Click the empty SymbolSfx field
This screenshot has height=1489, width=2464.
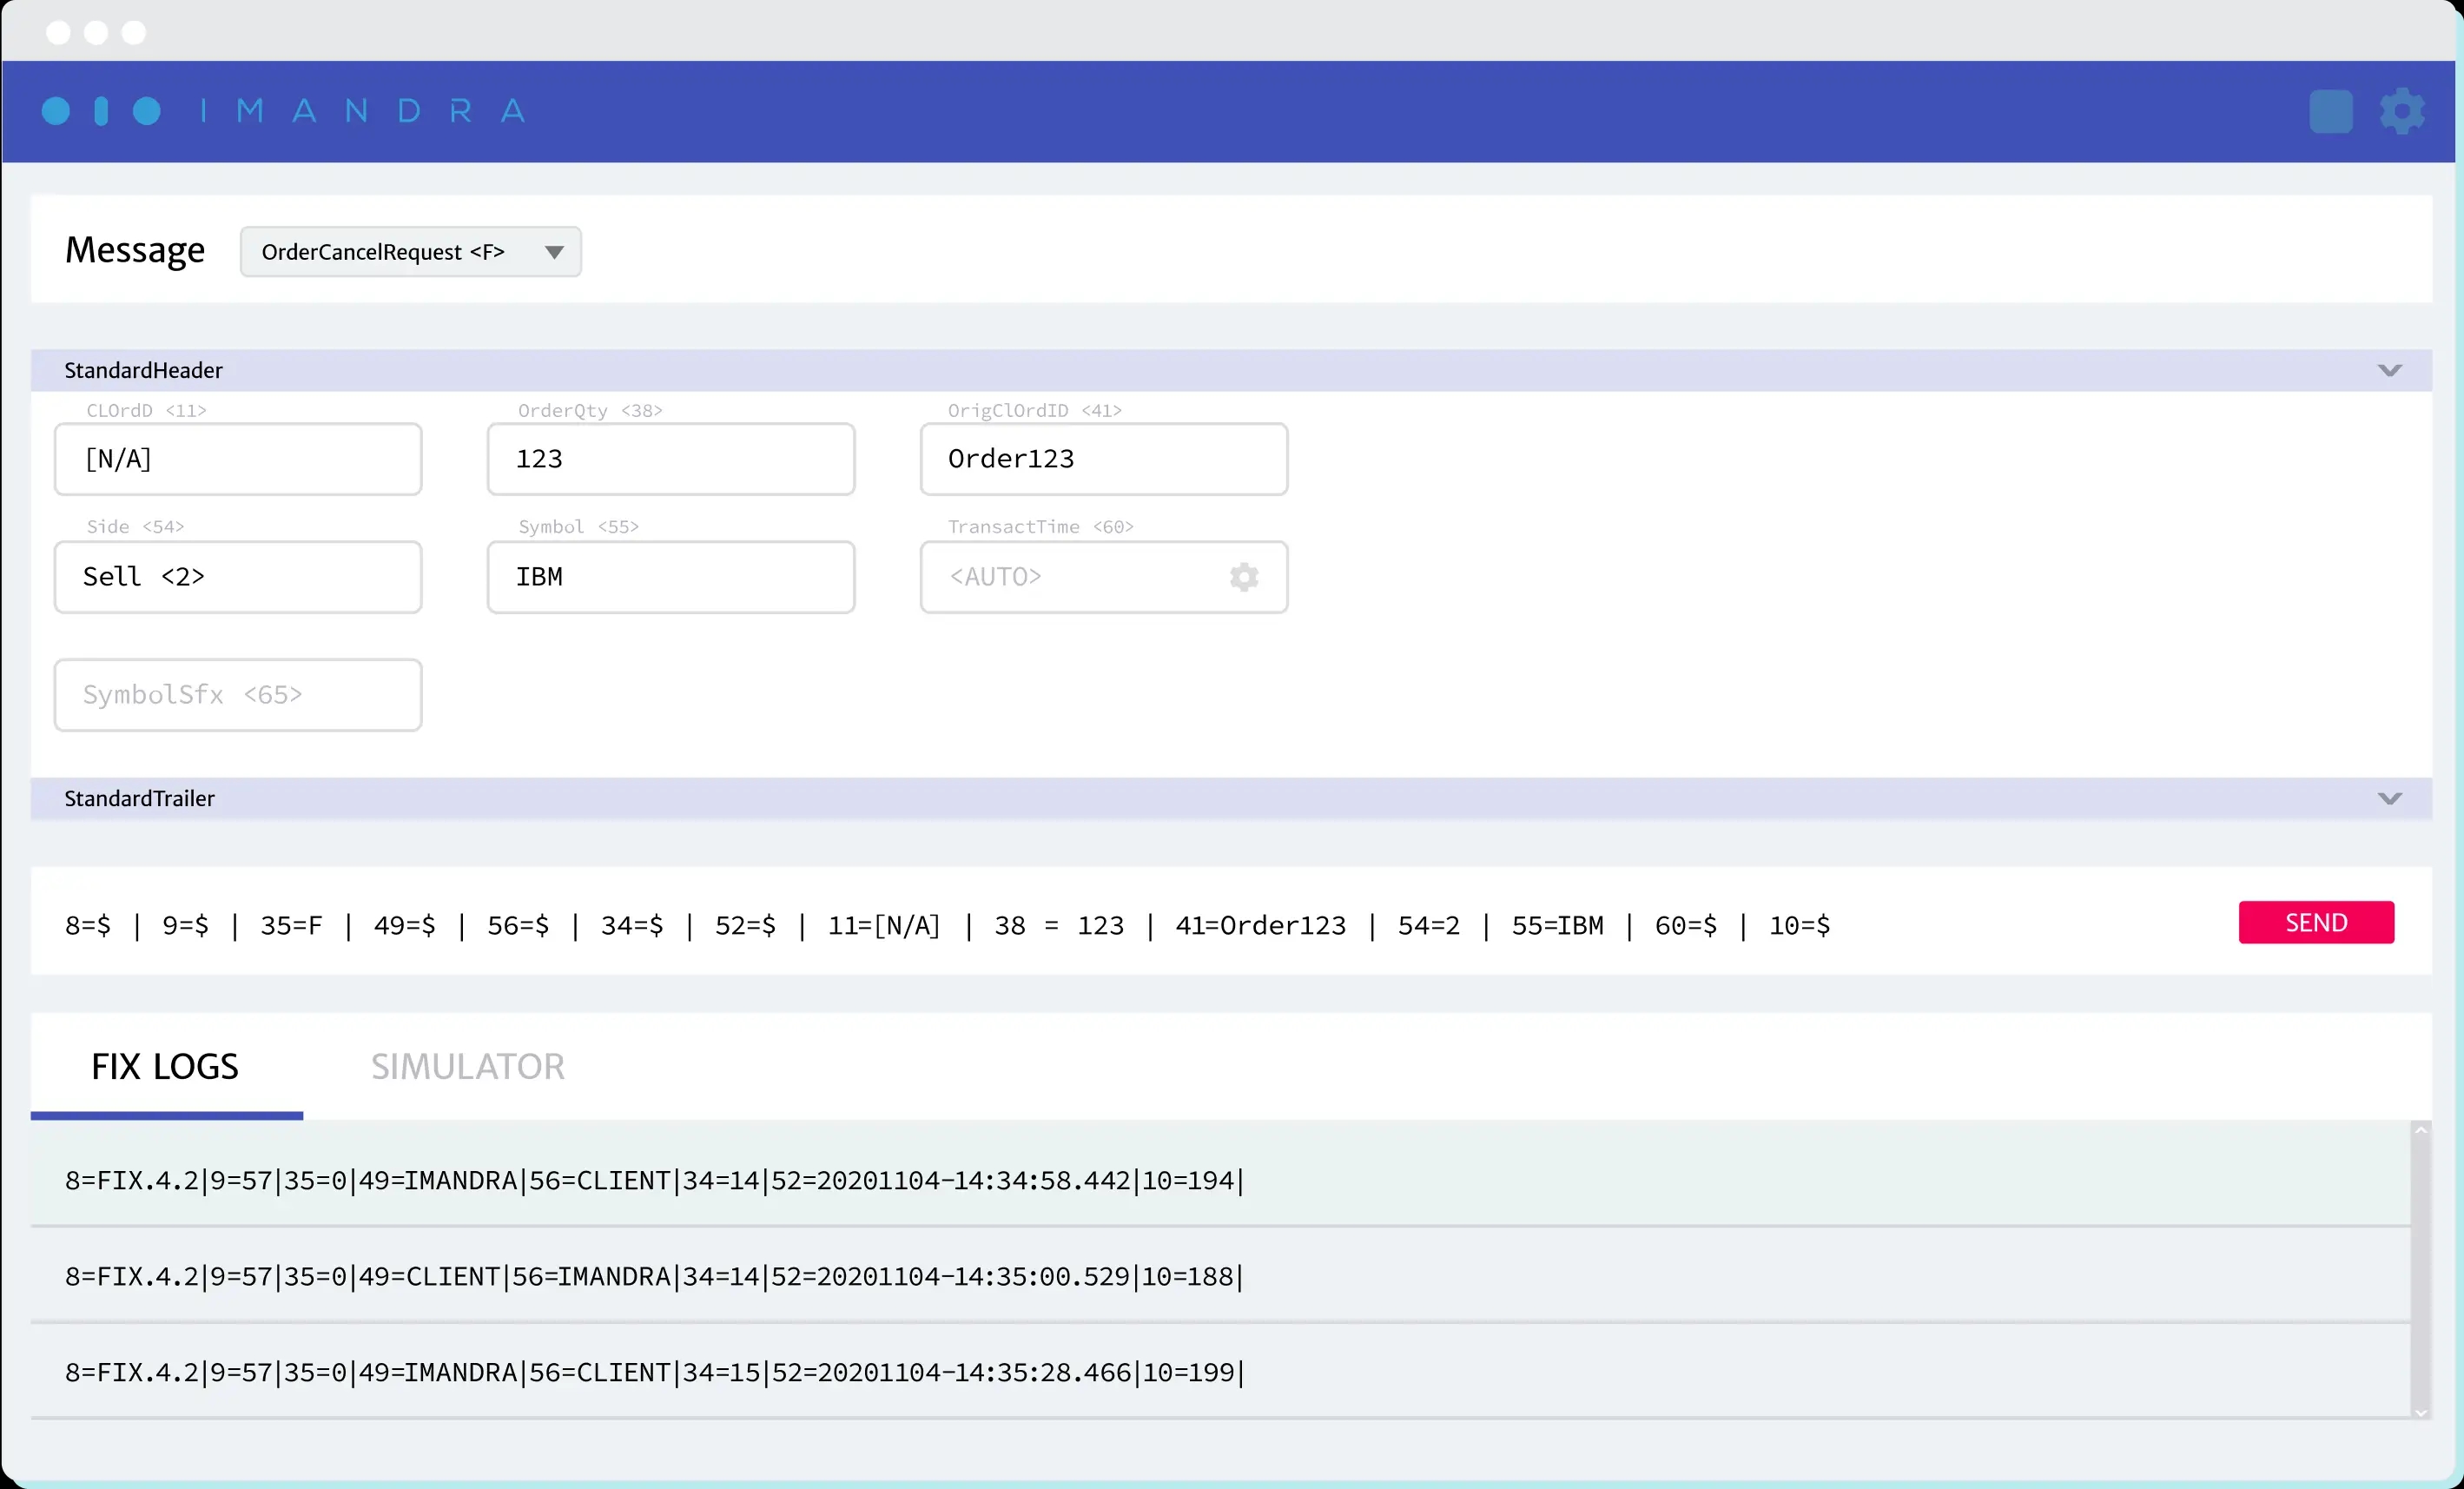[x=238, y=695]
